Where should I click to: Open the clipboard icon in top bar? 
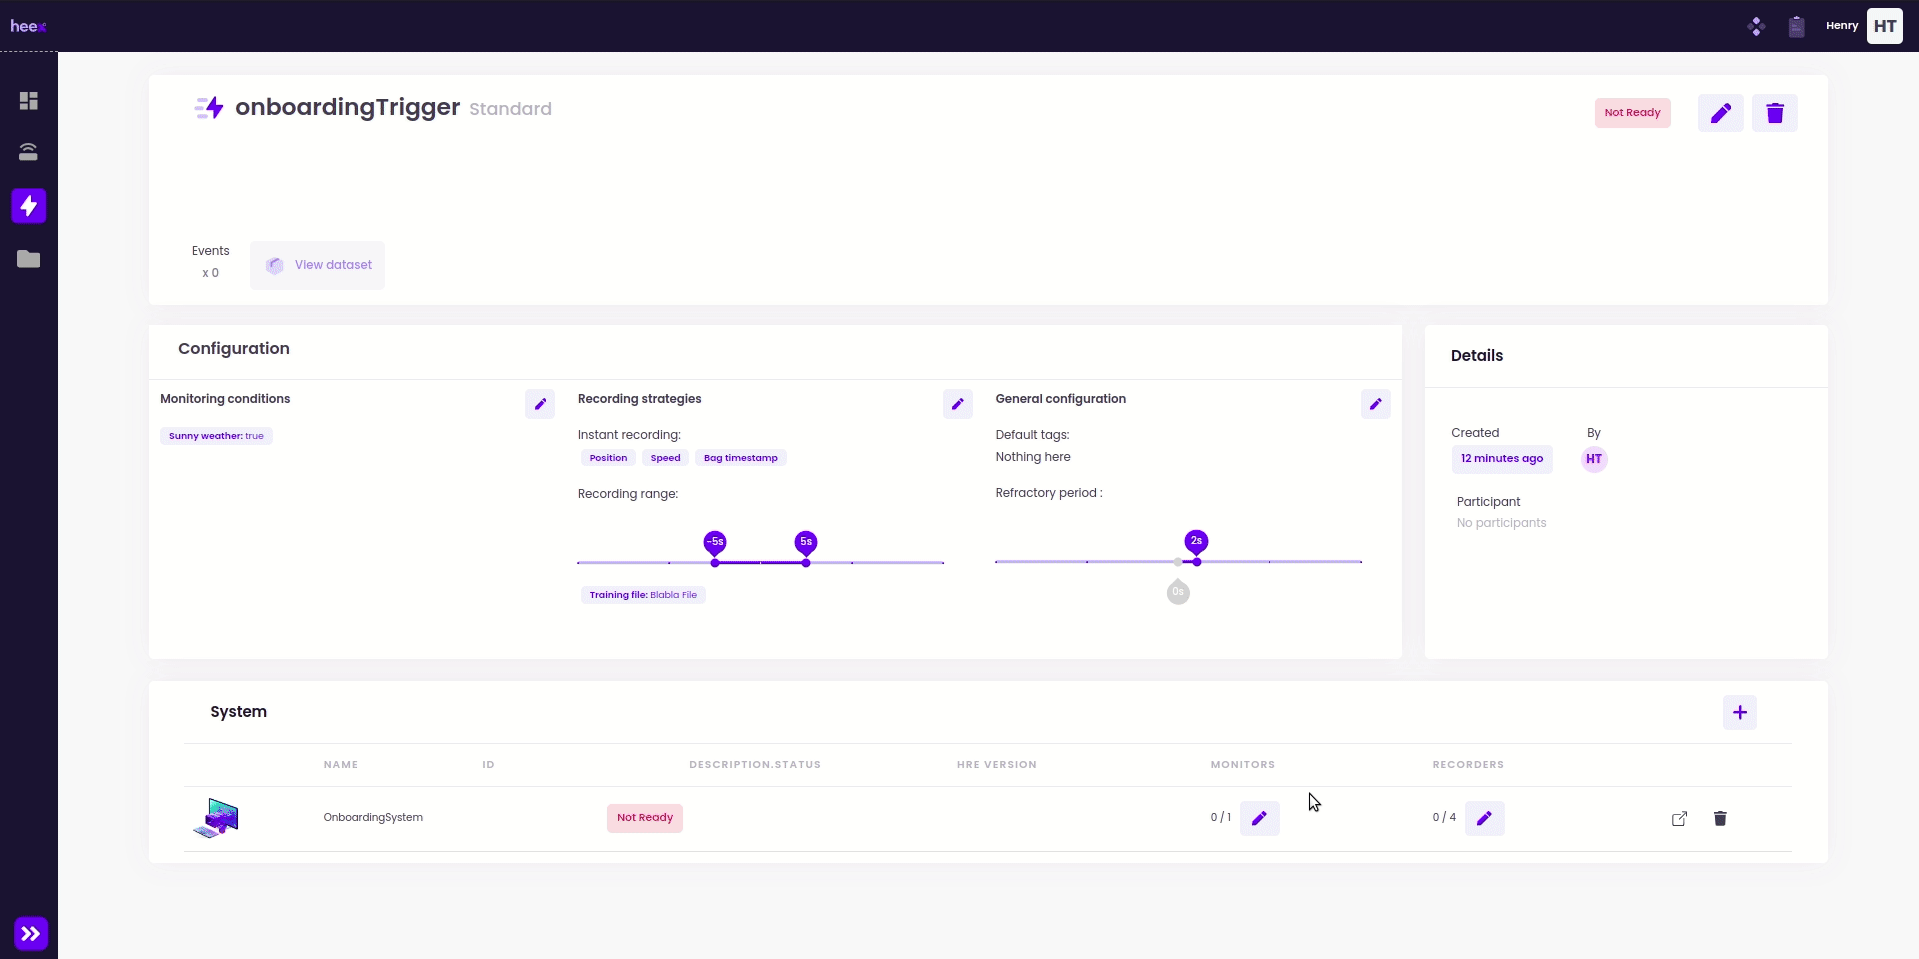click(x=1796, y=26)
